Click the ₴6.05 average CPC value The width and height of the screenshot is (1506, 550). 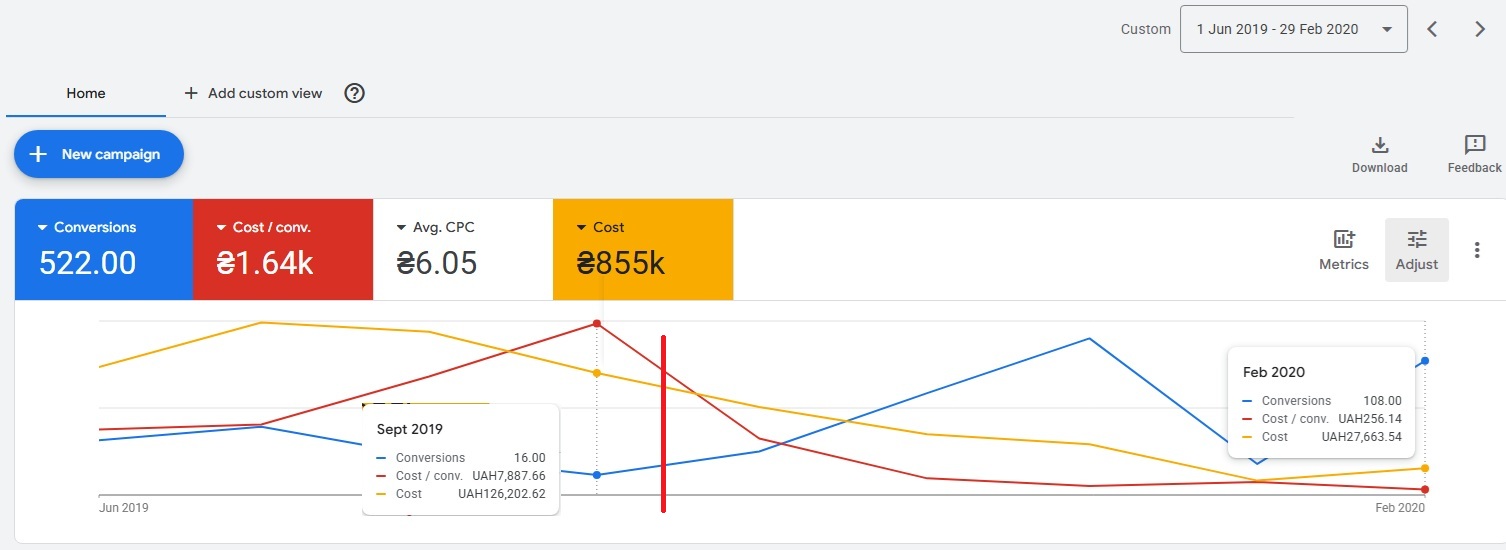tap(437, 263)
